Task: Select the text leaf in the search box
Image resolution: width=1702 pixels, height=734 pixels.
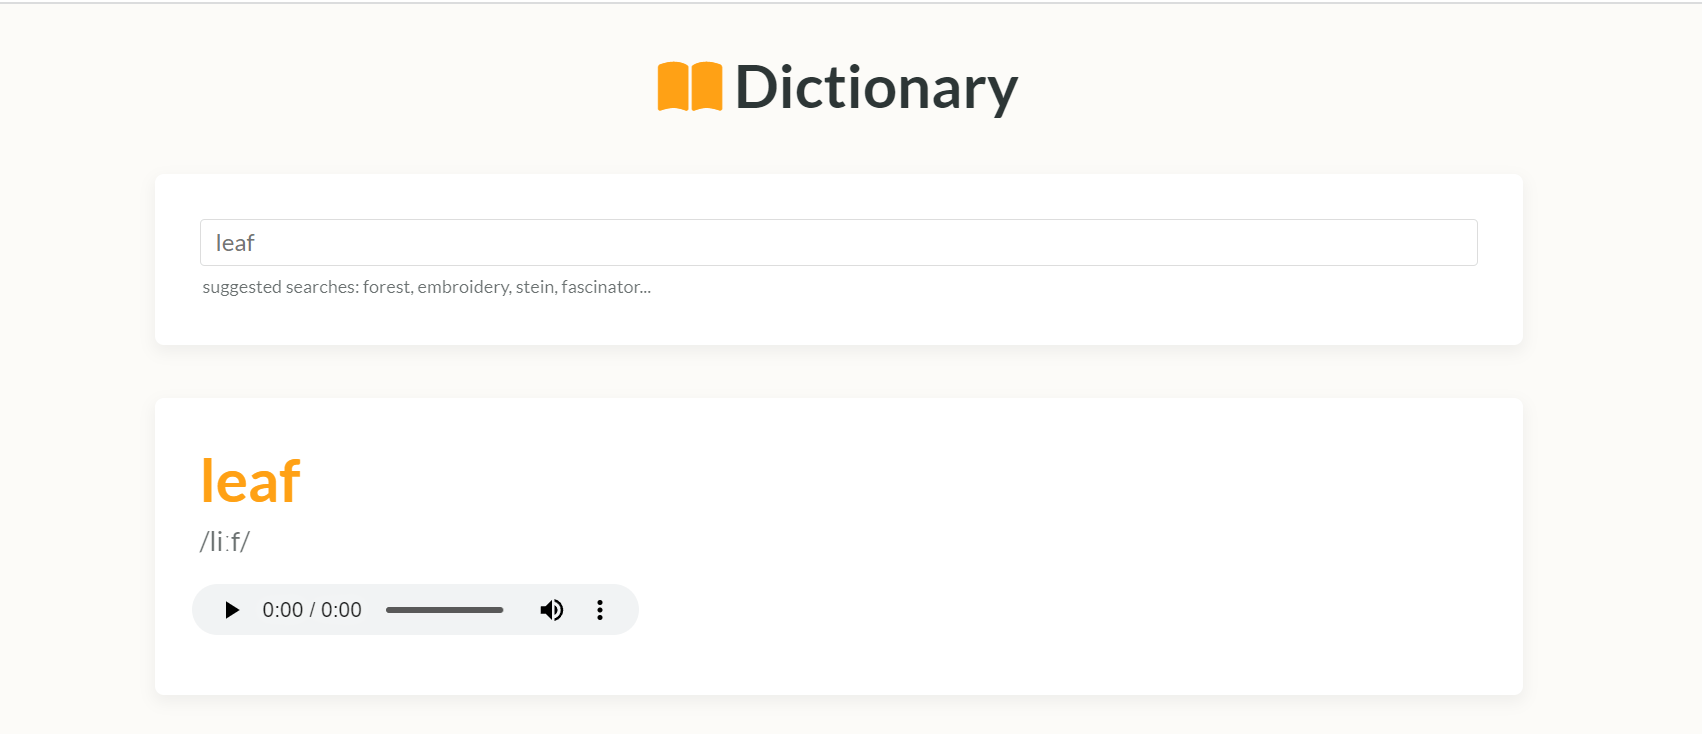Action: pyautogui.click(x=236, y=242)
